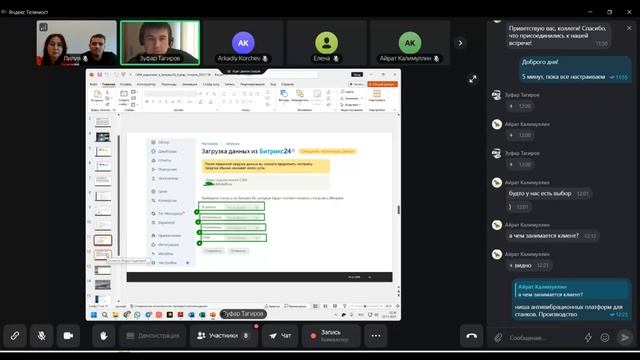Expand the shared screen to fullscreen

coord(473,79)
